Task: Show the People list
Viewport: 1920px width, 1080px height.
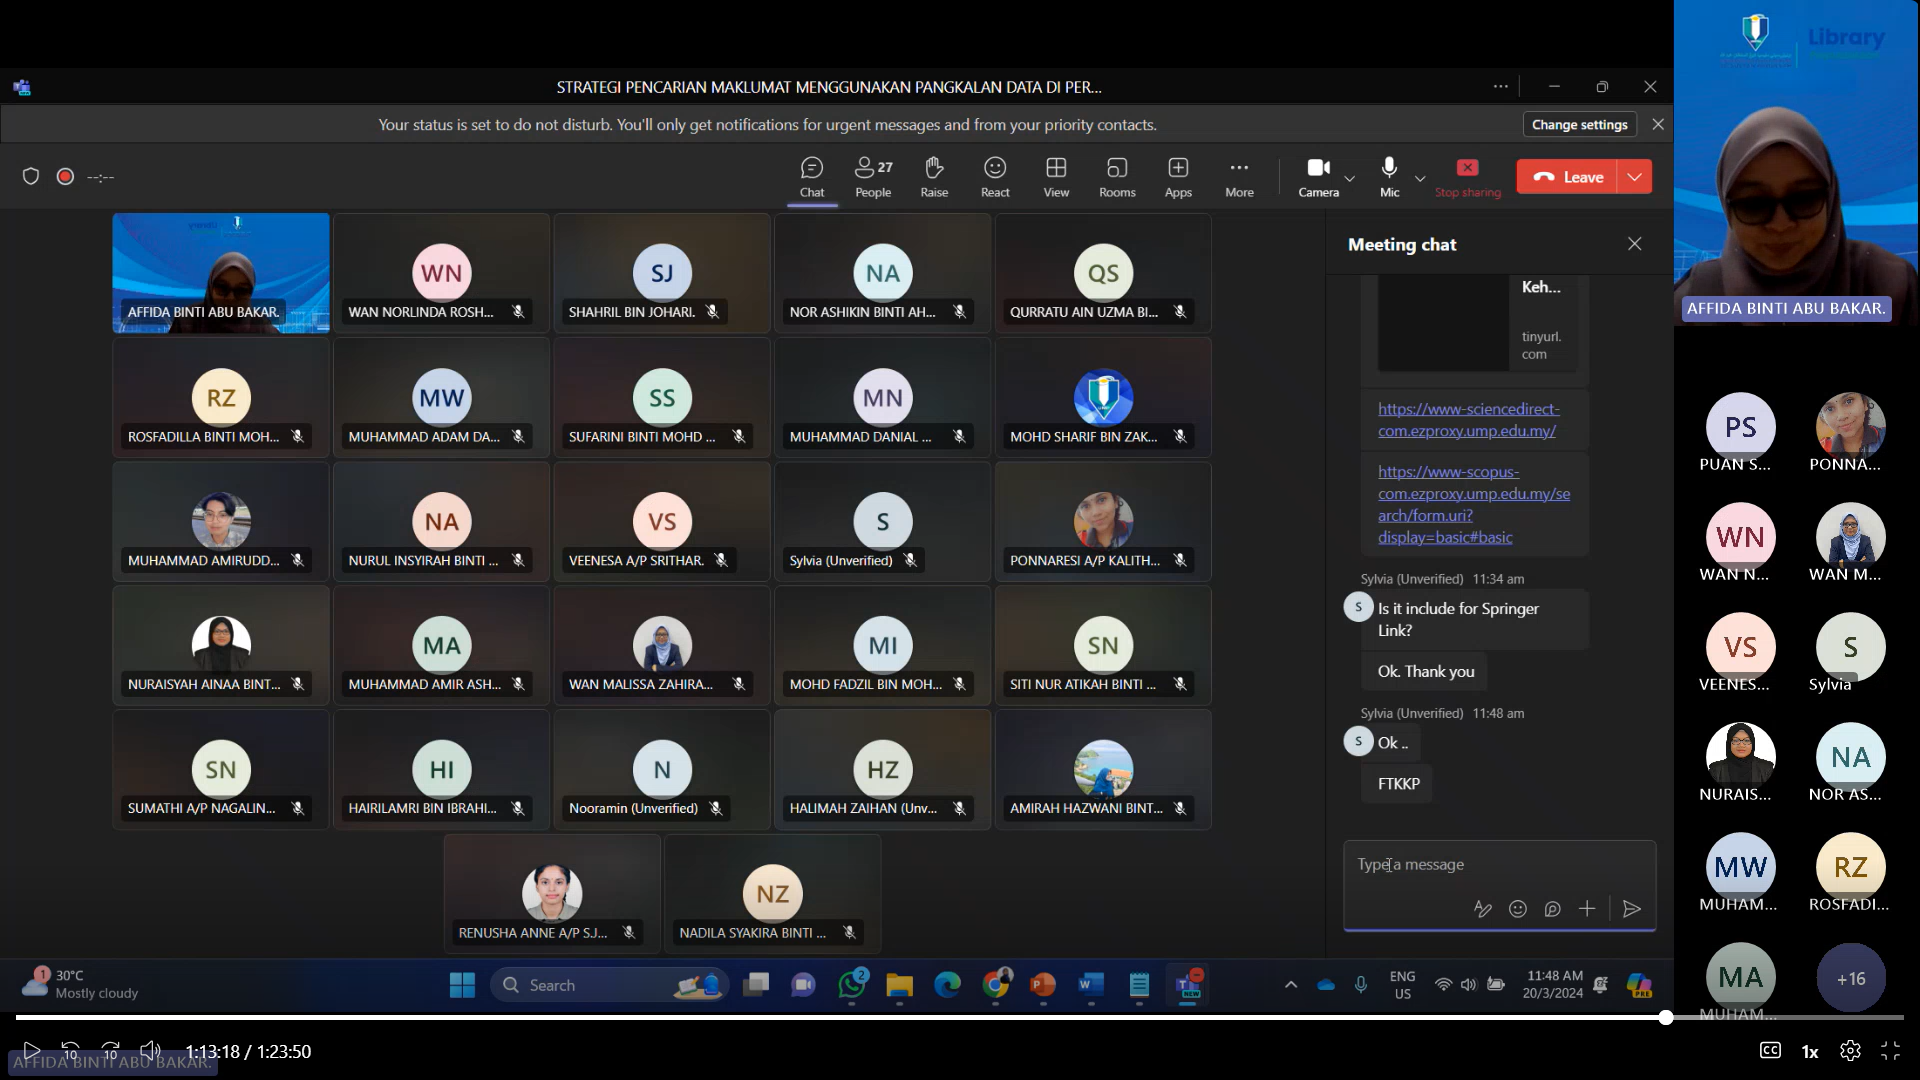Action: tap(873, 177)
